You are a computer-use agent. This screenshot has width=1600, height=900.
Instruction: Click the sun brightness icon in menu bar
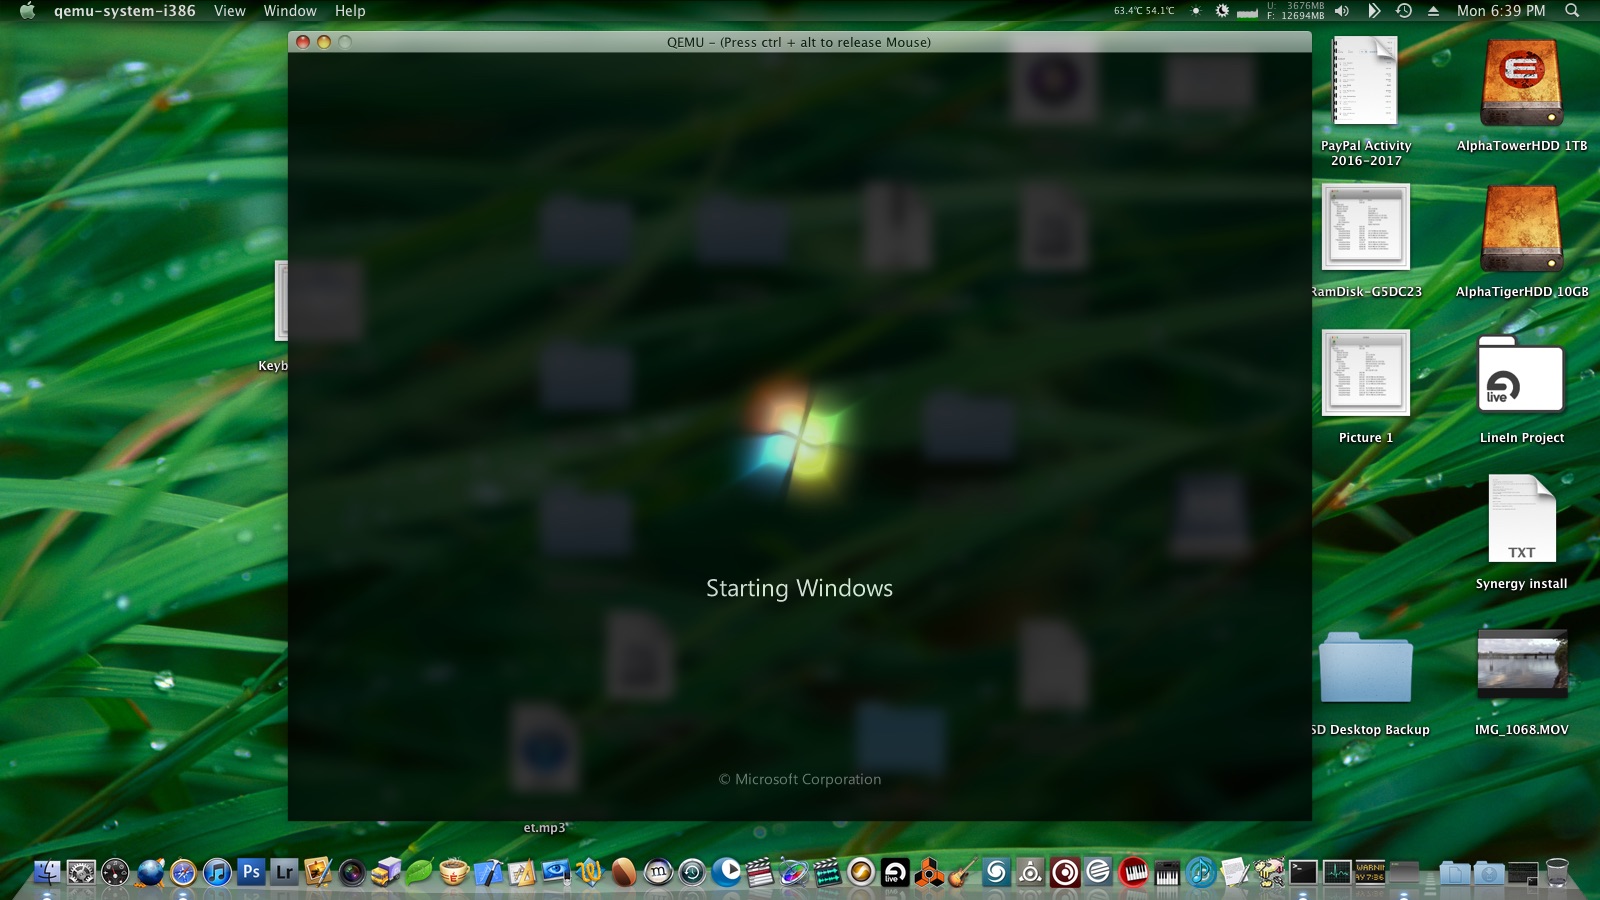coord(1195,11)
